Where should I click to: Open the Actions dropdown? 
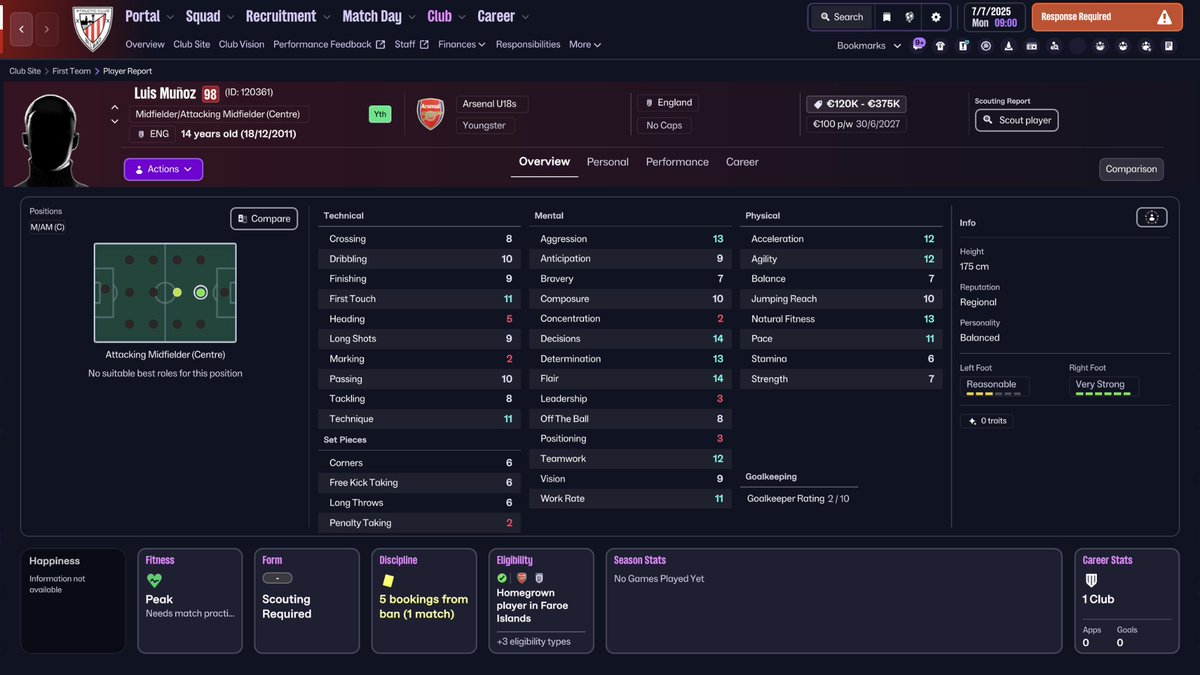(x=163, y=169)
